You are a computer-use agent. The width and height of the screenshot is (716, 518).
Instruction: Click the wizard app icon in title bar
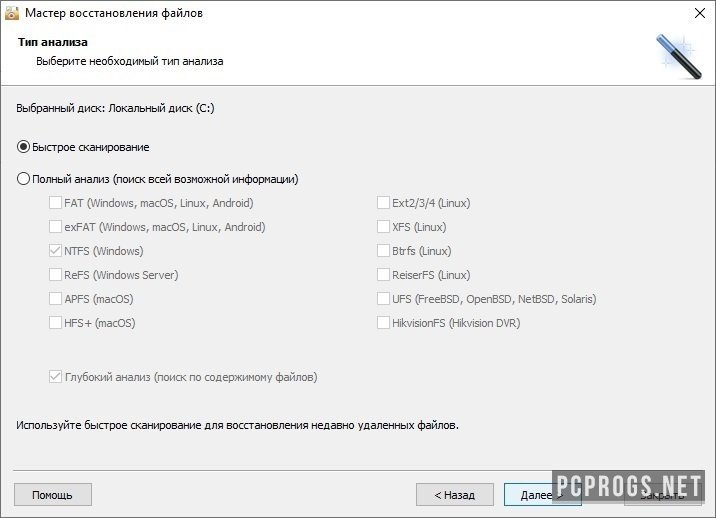click(x=11, y=12)
